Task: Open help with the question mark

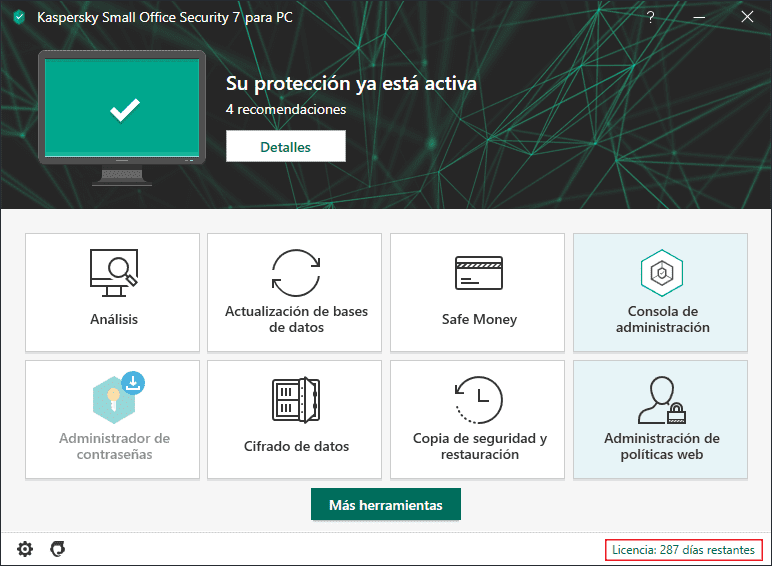Action: point(650,17)
